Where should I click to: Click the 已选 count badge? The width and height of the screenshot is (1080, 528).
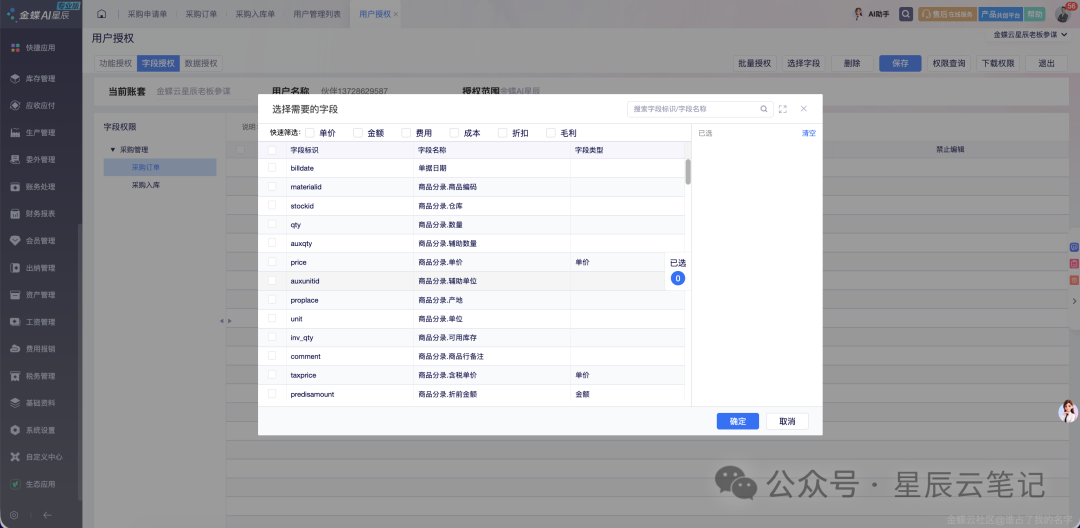point(678,279)
